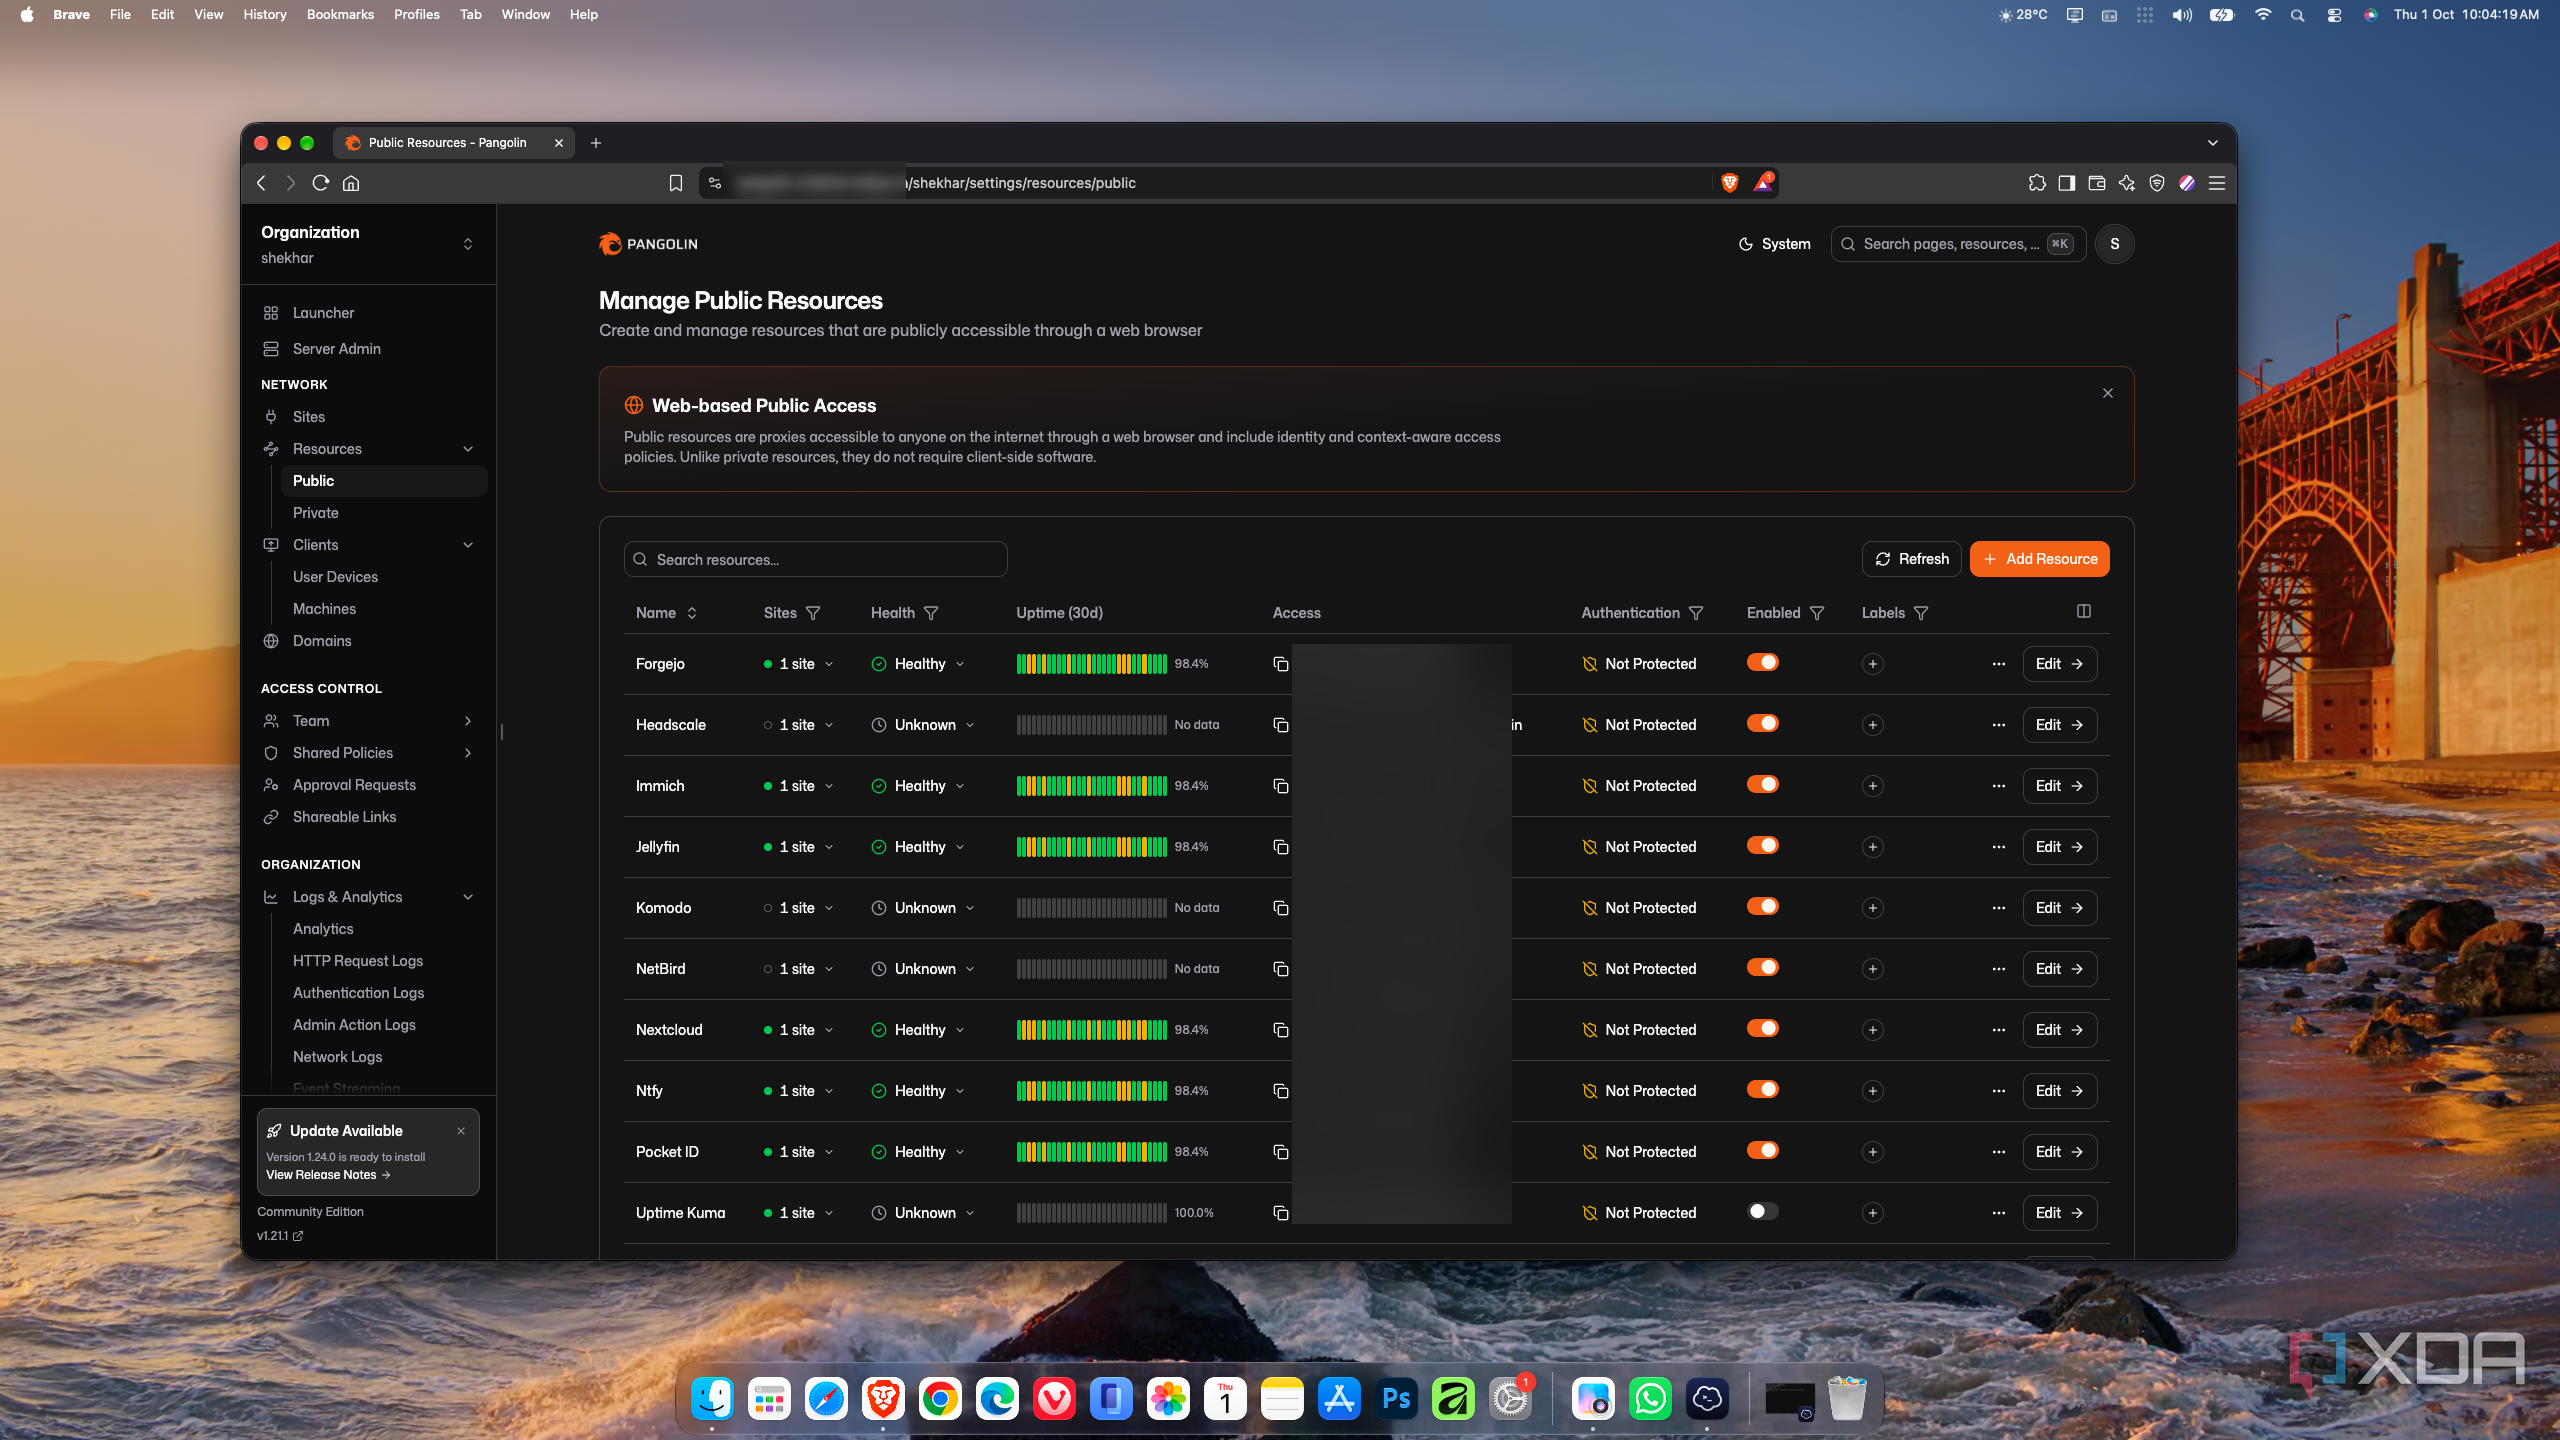Expand the Organization shekhar switcher
Image resolution: width=2560 pixels, height=1440 pixels.
pos(368,244)
